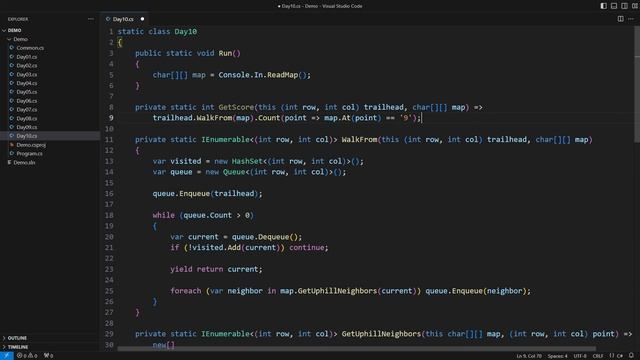This screenshot has width=640, height=360.
Task: Click 'WalkFrom' method name on line 11
Action: [x=359, y=140]
